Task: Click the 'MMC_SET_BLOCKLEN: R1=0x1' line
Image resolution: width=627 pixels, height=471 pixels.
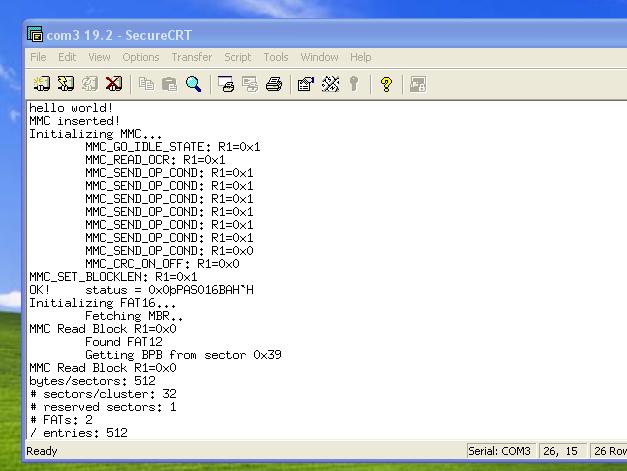Action: pyautogui.click(x=113, y=277)
